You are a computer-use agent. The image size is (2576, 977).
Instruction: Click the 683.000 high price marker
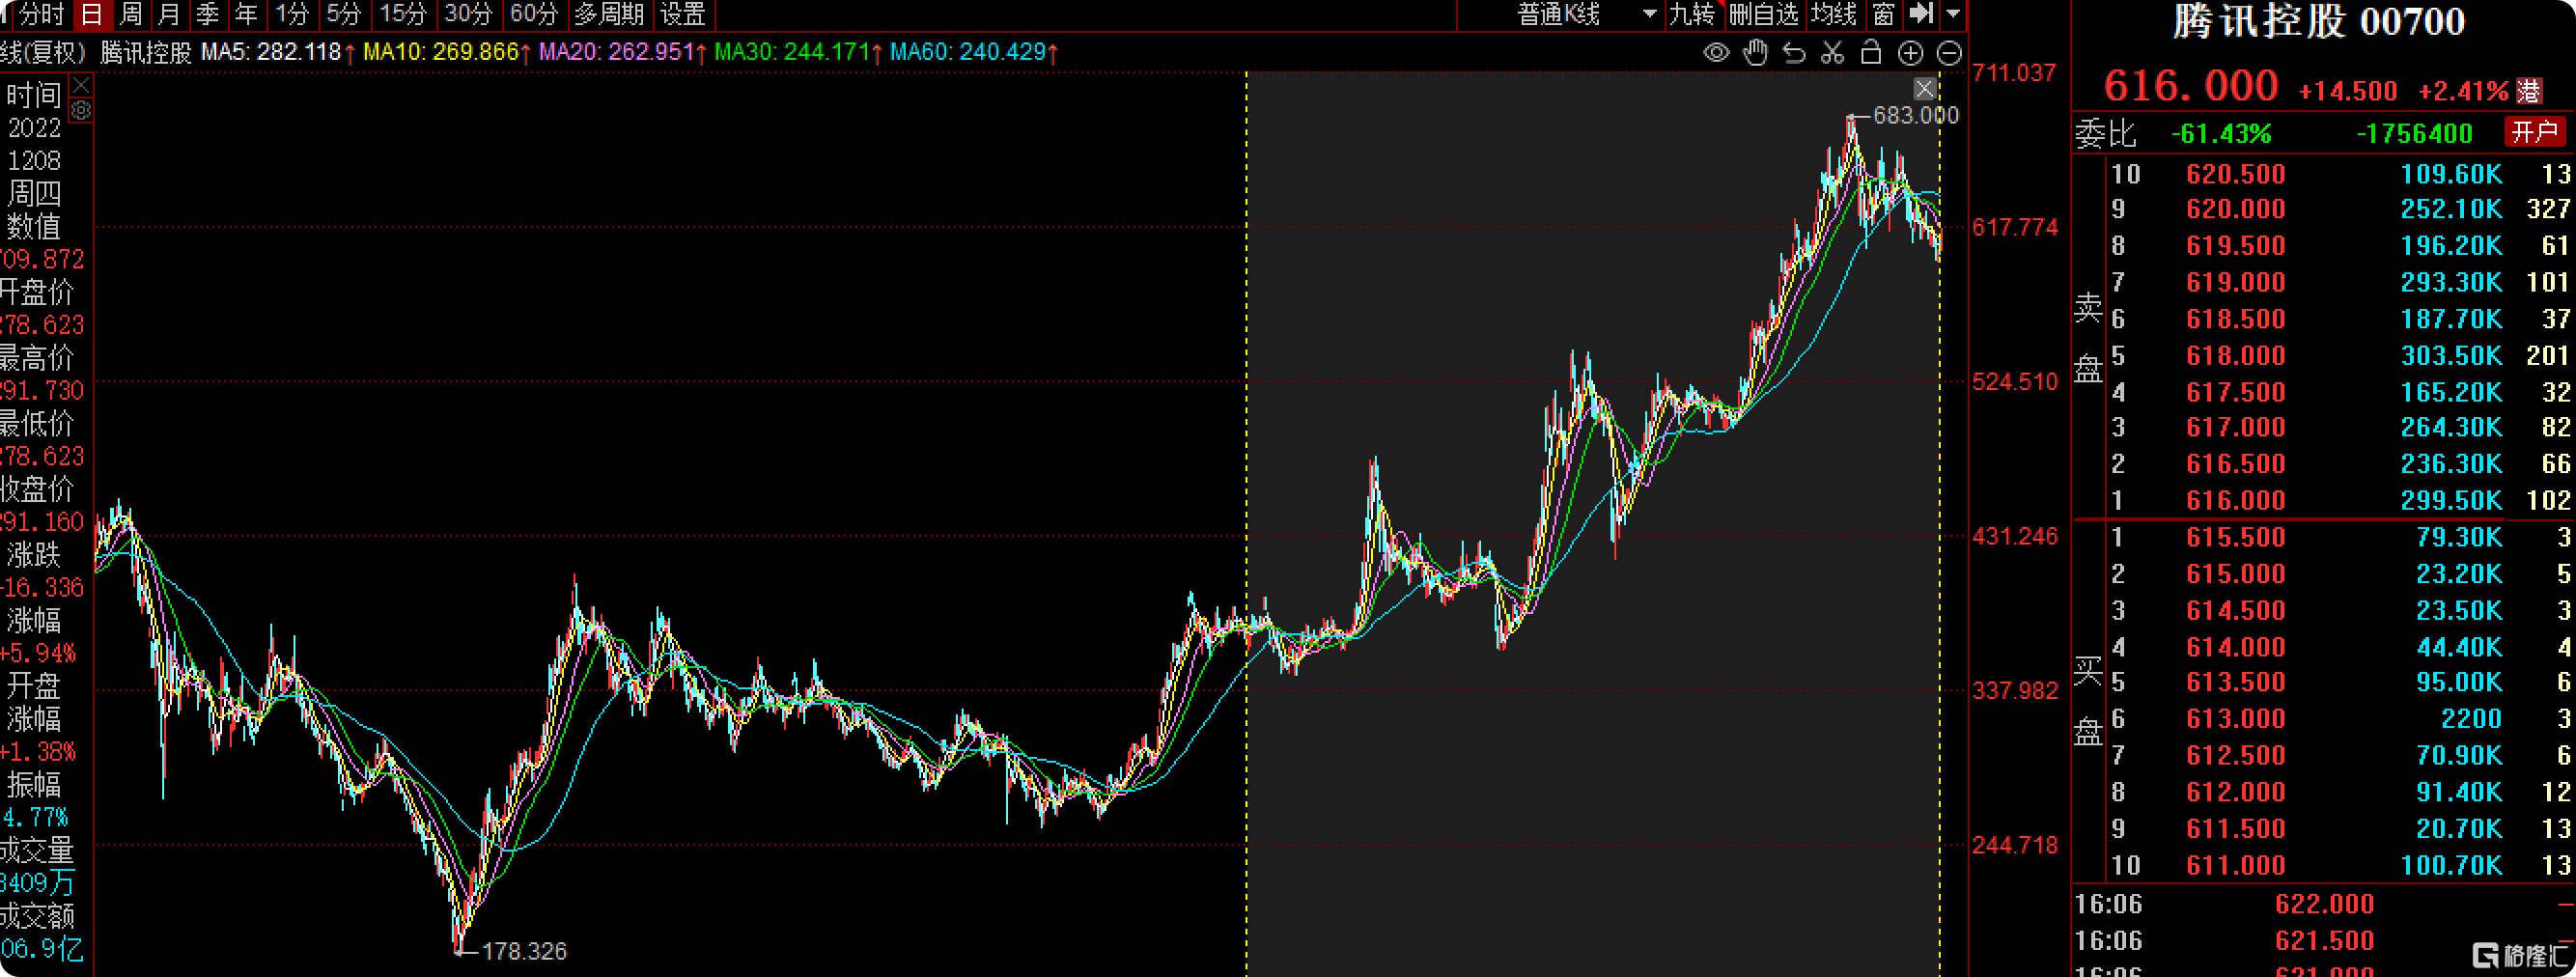[x=1915, y=115]
